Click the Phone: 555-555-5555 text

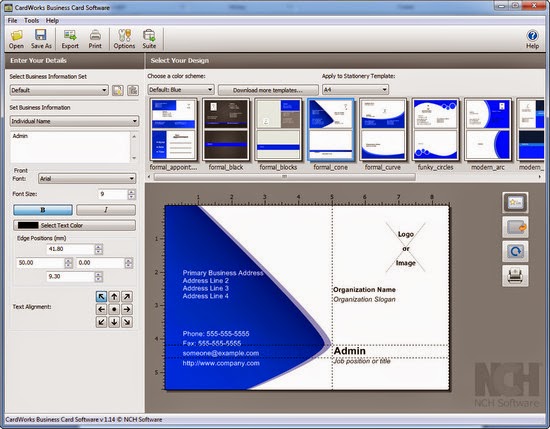216,334
